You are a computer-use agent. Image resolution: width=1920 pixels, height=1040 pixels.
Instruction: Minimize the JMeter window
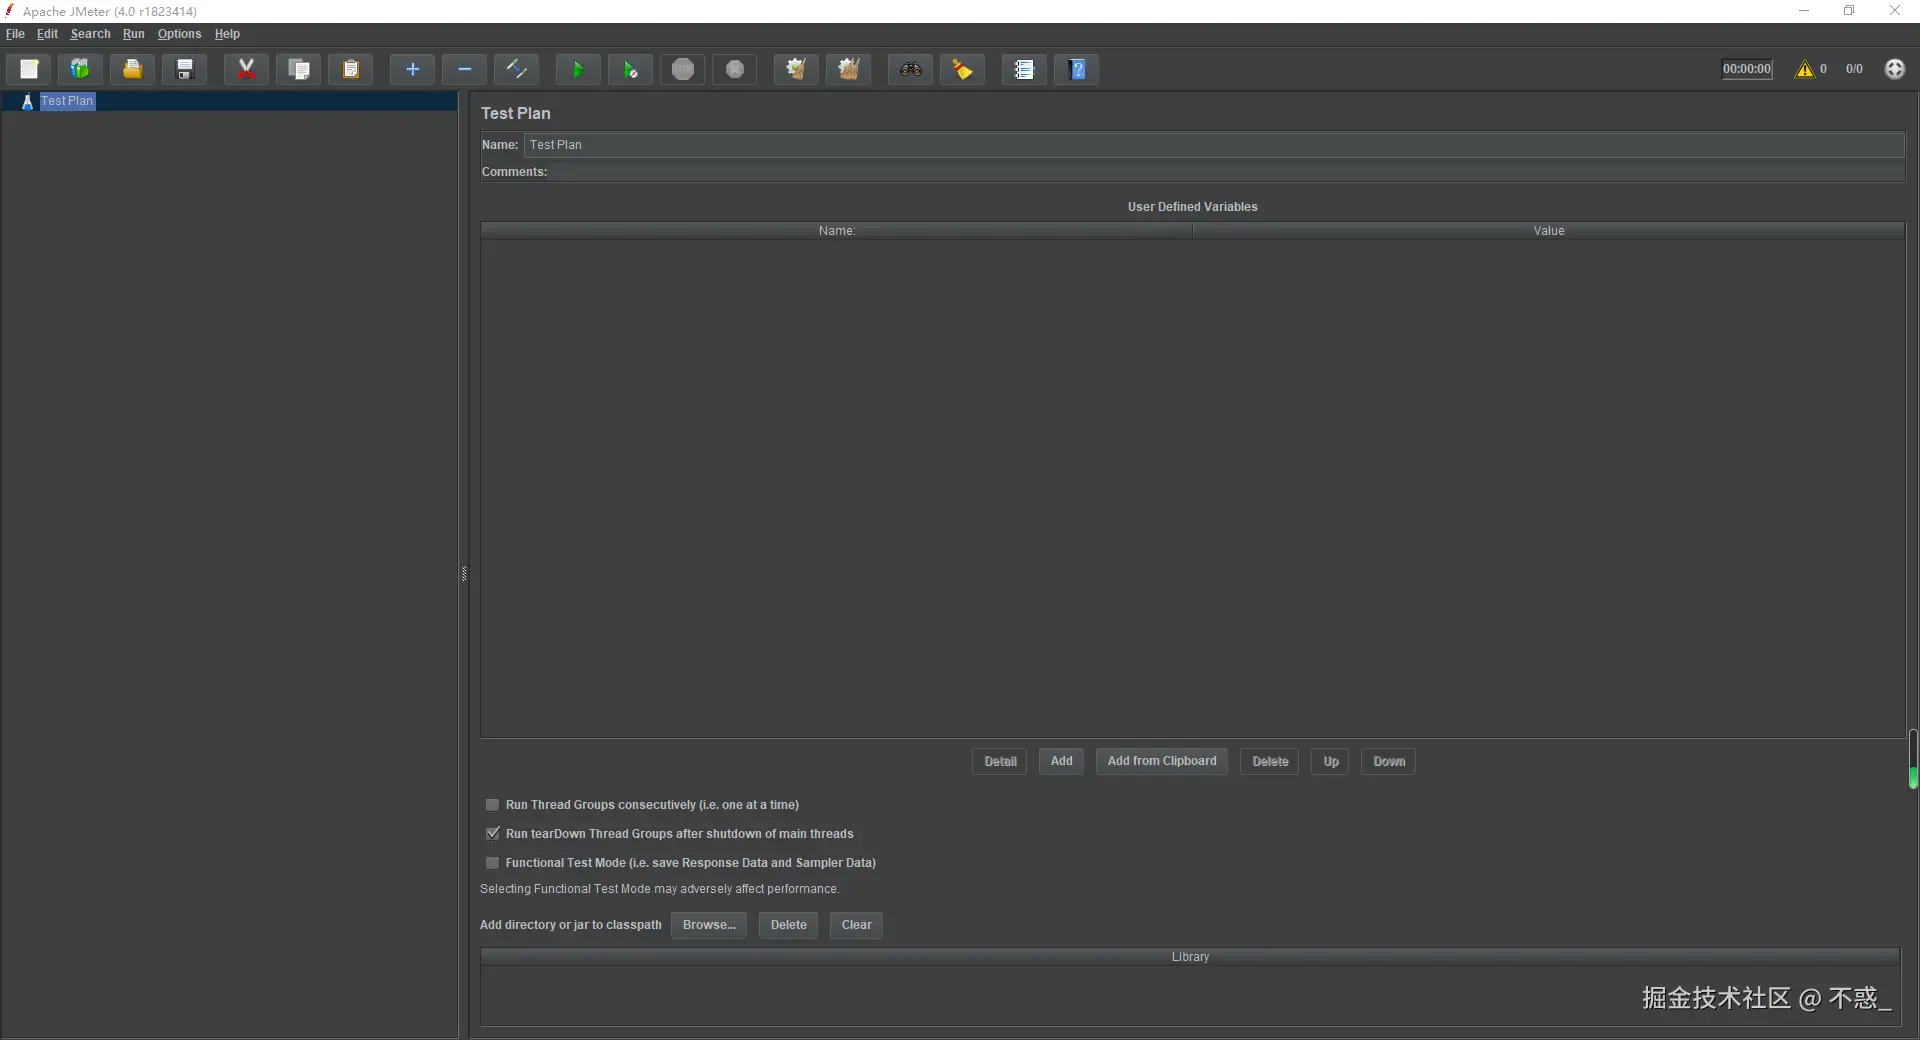(1804, 11)
